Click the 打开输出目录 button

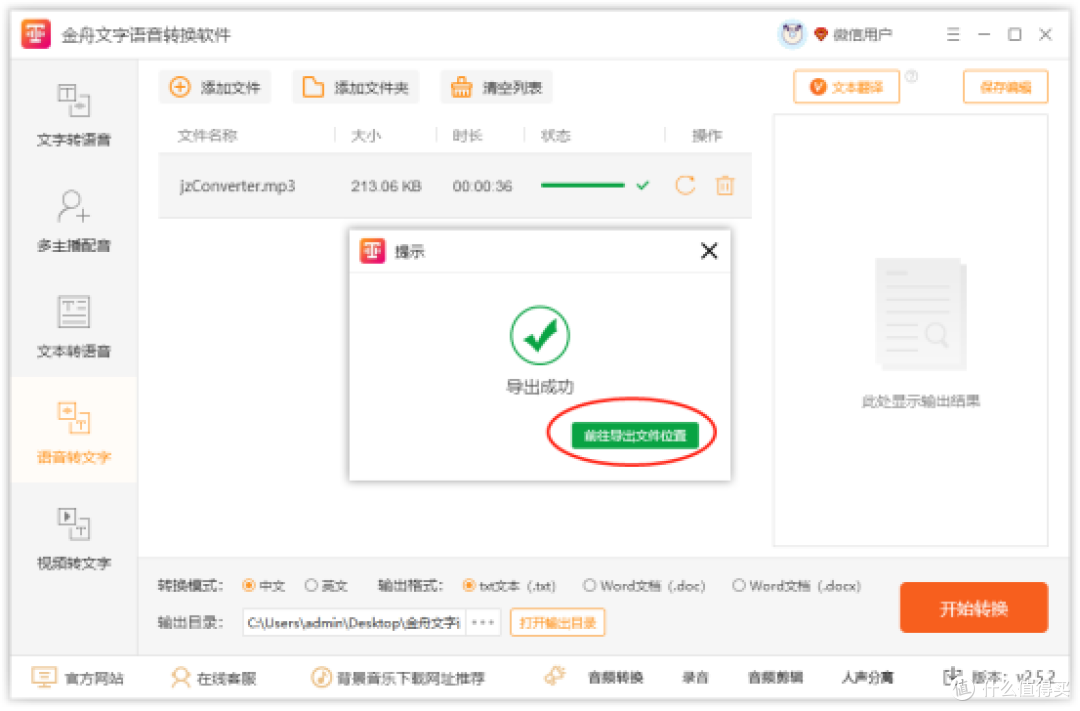(557, 623)
